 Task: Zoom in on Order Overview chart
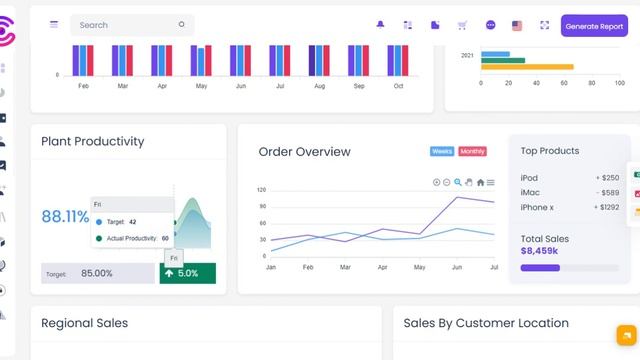click(436, 182)
